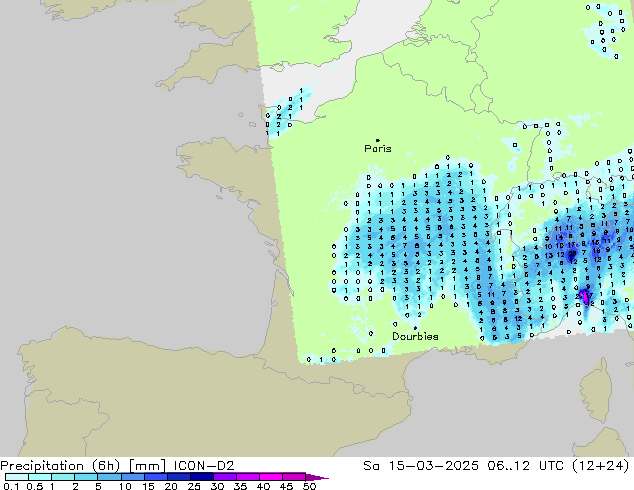Screen dimensions: 634x490
Task: Pick the legend swatch between 45 and 50
Action: click(294, 477)
